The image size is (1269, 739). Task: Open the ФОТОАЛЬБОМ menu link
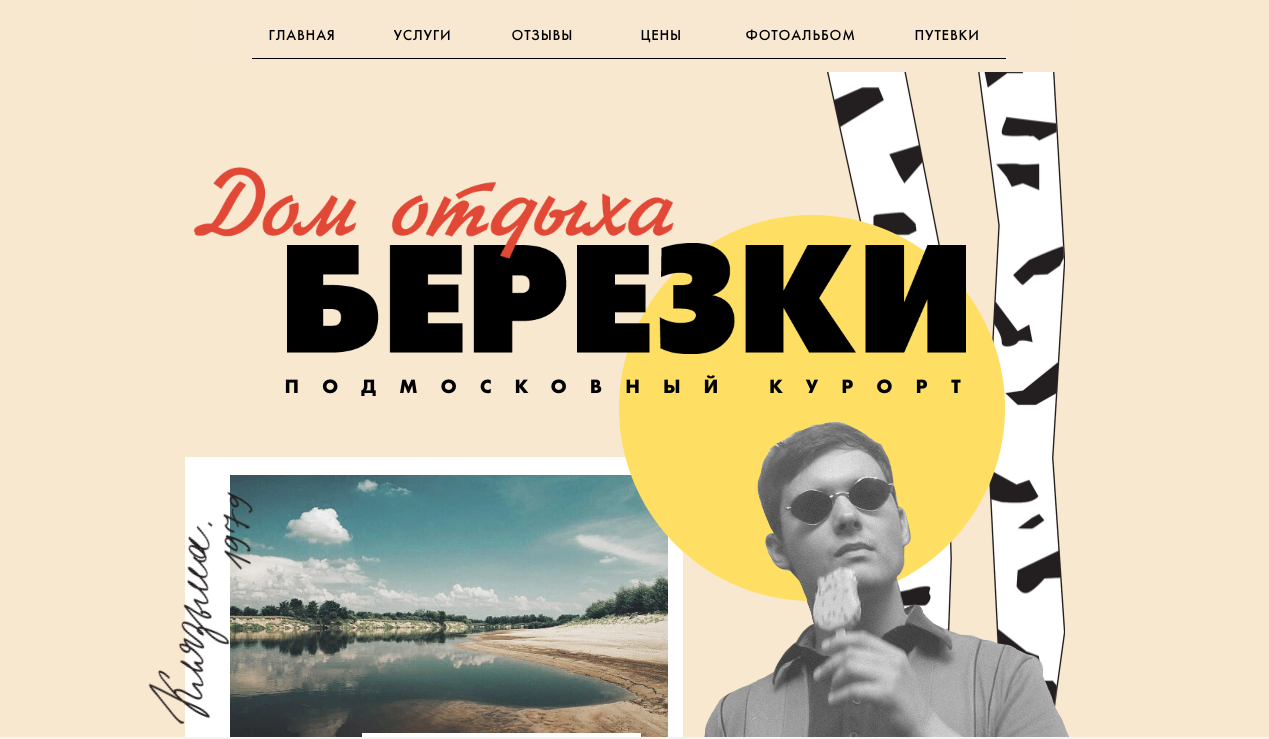point(800,36)
